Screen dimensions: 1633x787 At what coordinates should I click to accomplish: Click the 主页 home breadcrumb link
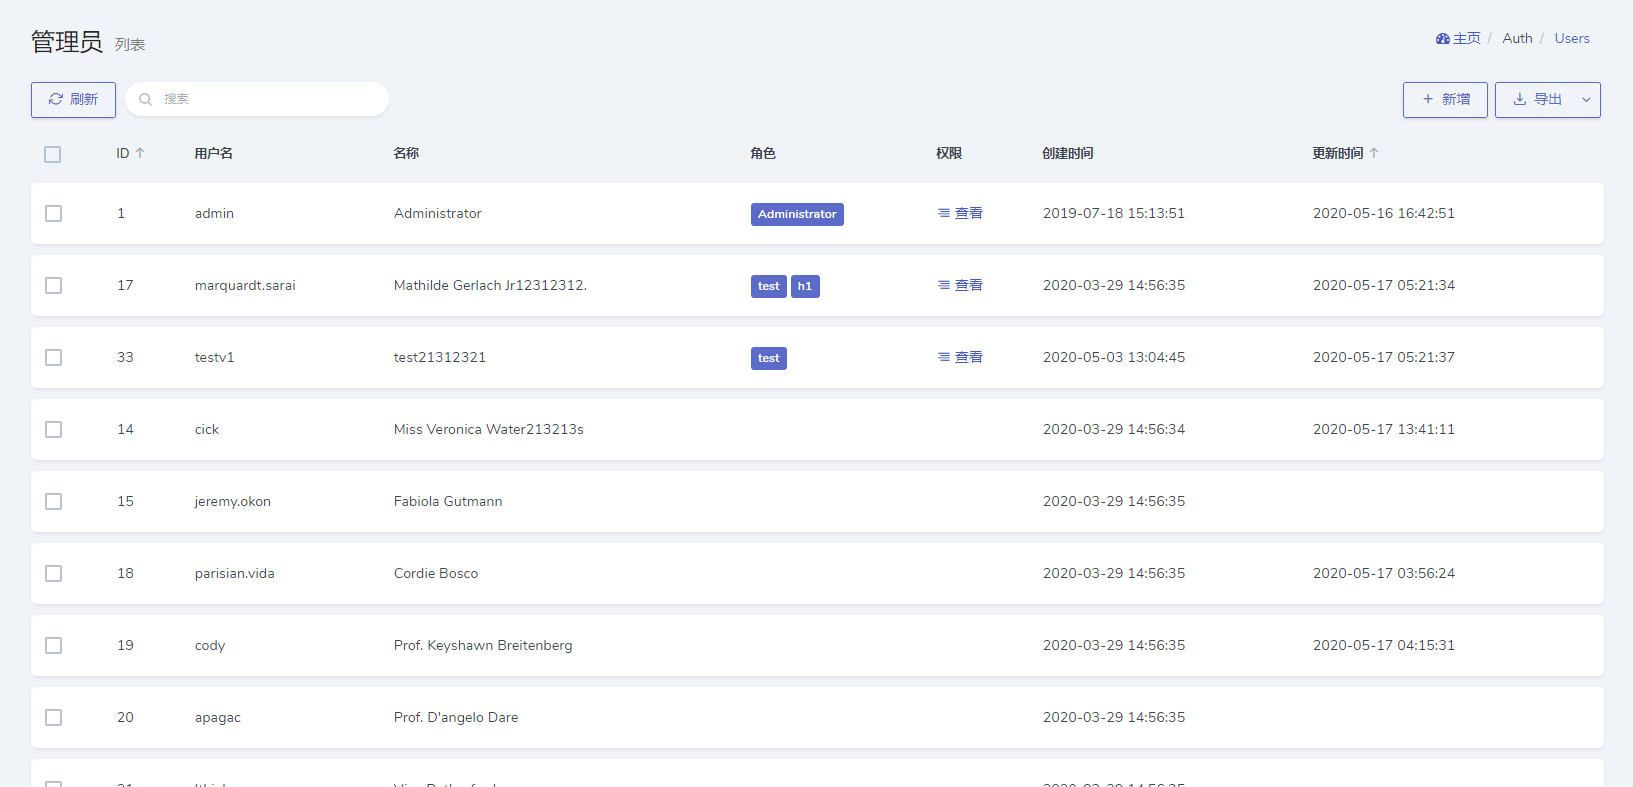click(x=1466, y=38)
